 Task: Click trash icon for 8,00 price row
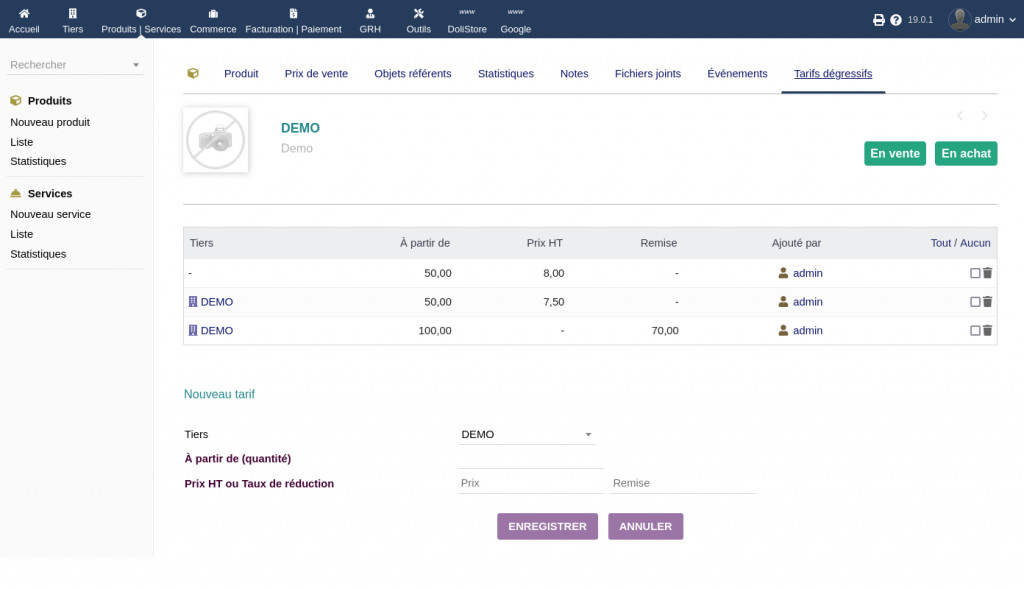click(987, 273)
